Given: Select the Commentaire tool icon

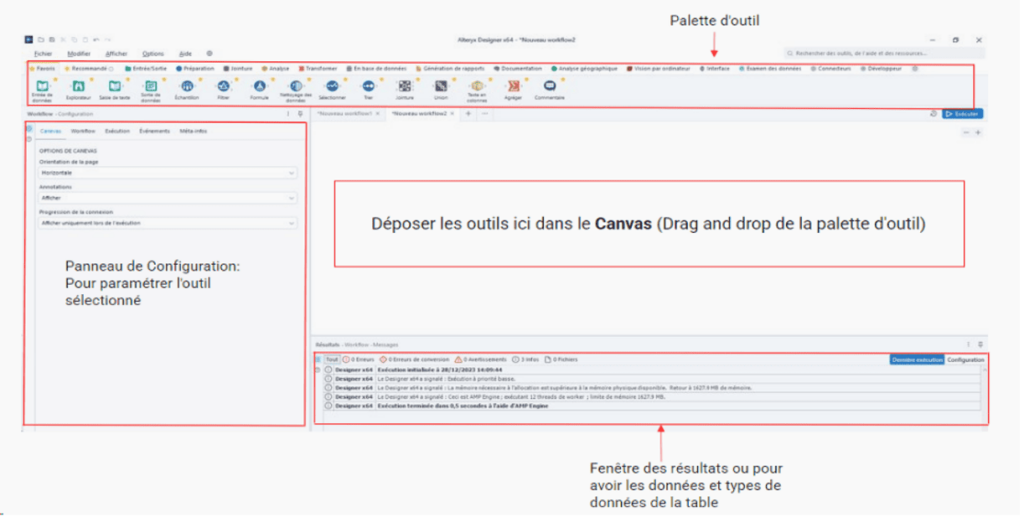Looking at the screenshot, I should pos(550,86).
